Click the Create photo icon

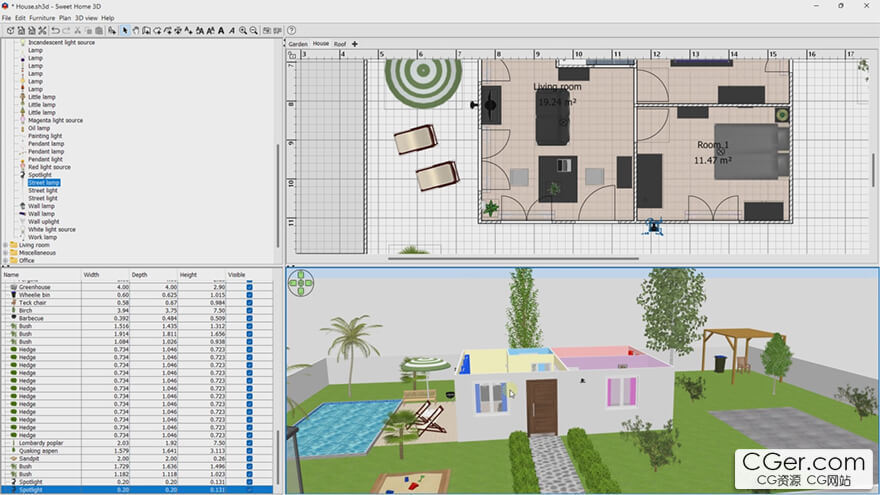(267, 30)
